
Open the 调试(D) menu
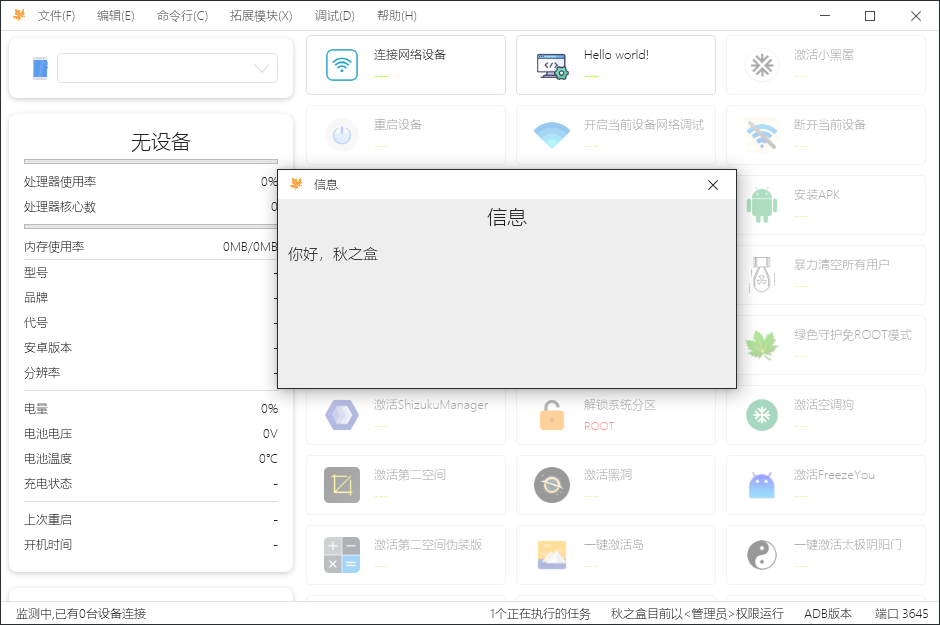[x=334, y=16]
